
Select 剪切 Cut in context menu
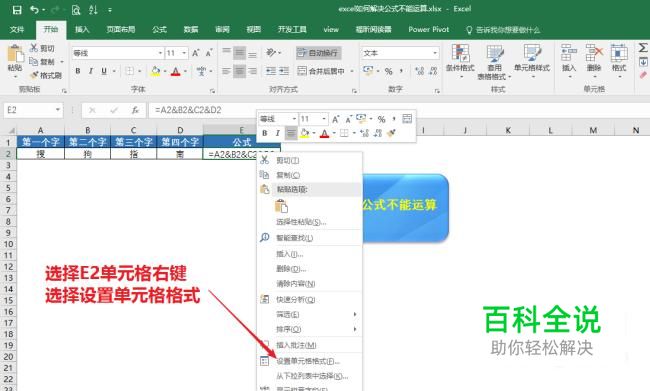pyautogui.click(x=310, y=160)
